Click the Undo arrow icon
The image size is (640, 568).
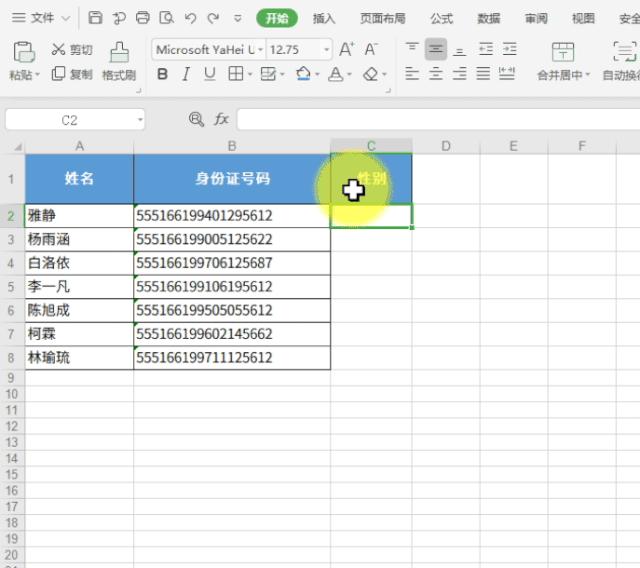click(x=190, y=18)
